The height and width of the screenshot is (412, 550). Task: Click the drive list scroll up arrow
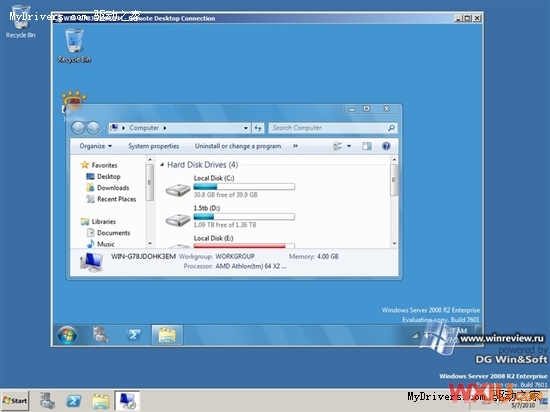(x=394, y=160)
